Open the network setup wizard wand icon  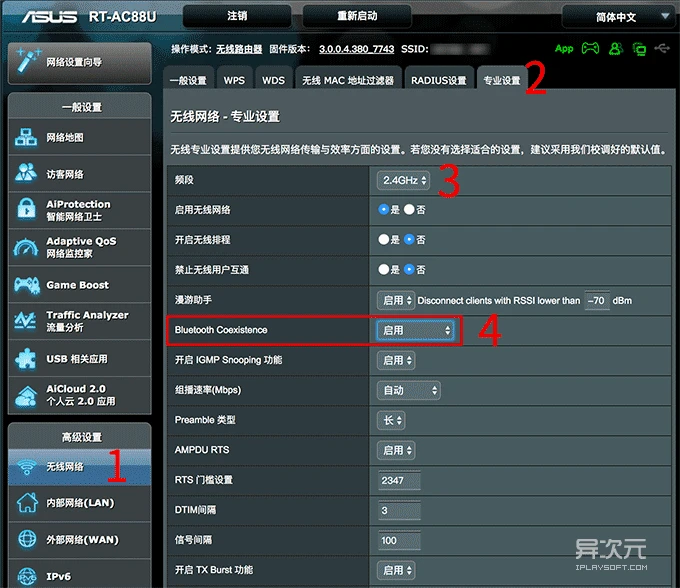(x=28, y=60)
